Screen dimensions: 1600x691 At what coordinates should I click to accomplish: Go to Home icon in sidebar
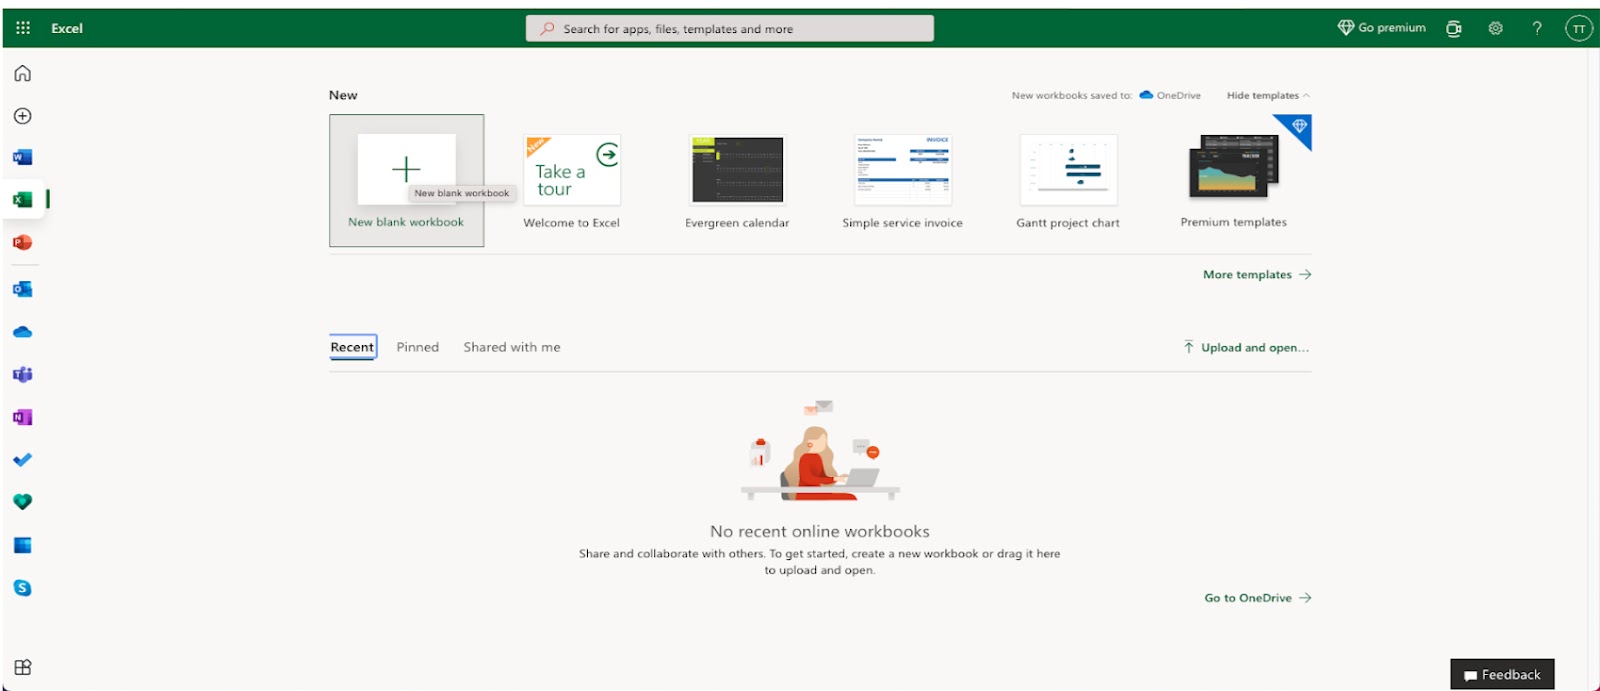[22, 73]
